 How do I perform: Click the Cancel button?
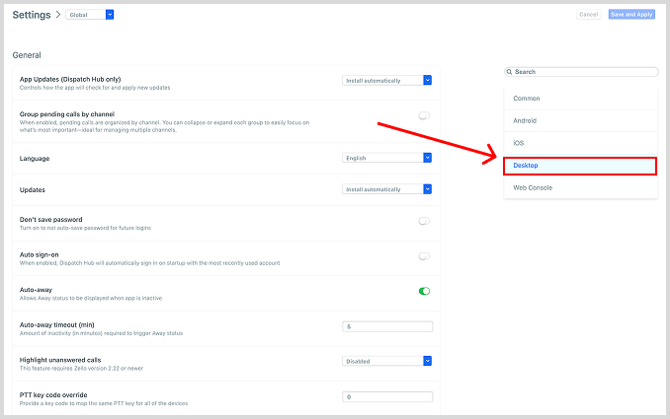coord(588,15)
